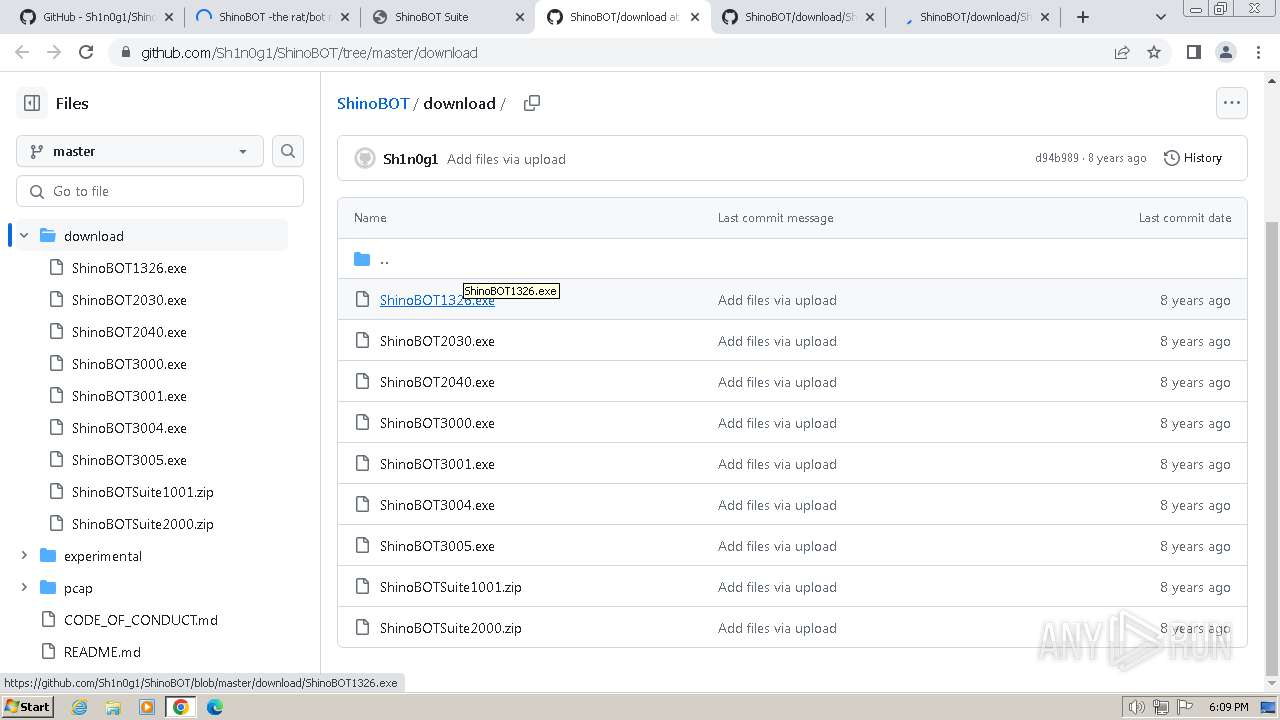This screenshot has height=720, width=1280.
Task: Search files with the magnifier button
Action: (x=288, y=151)
